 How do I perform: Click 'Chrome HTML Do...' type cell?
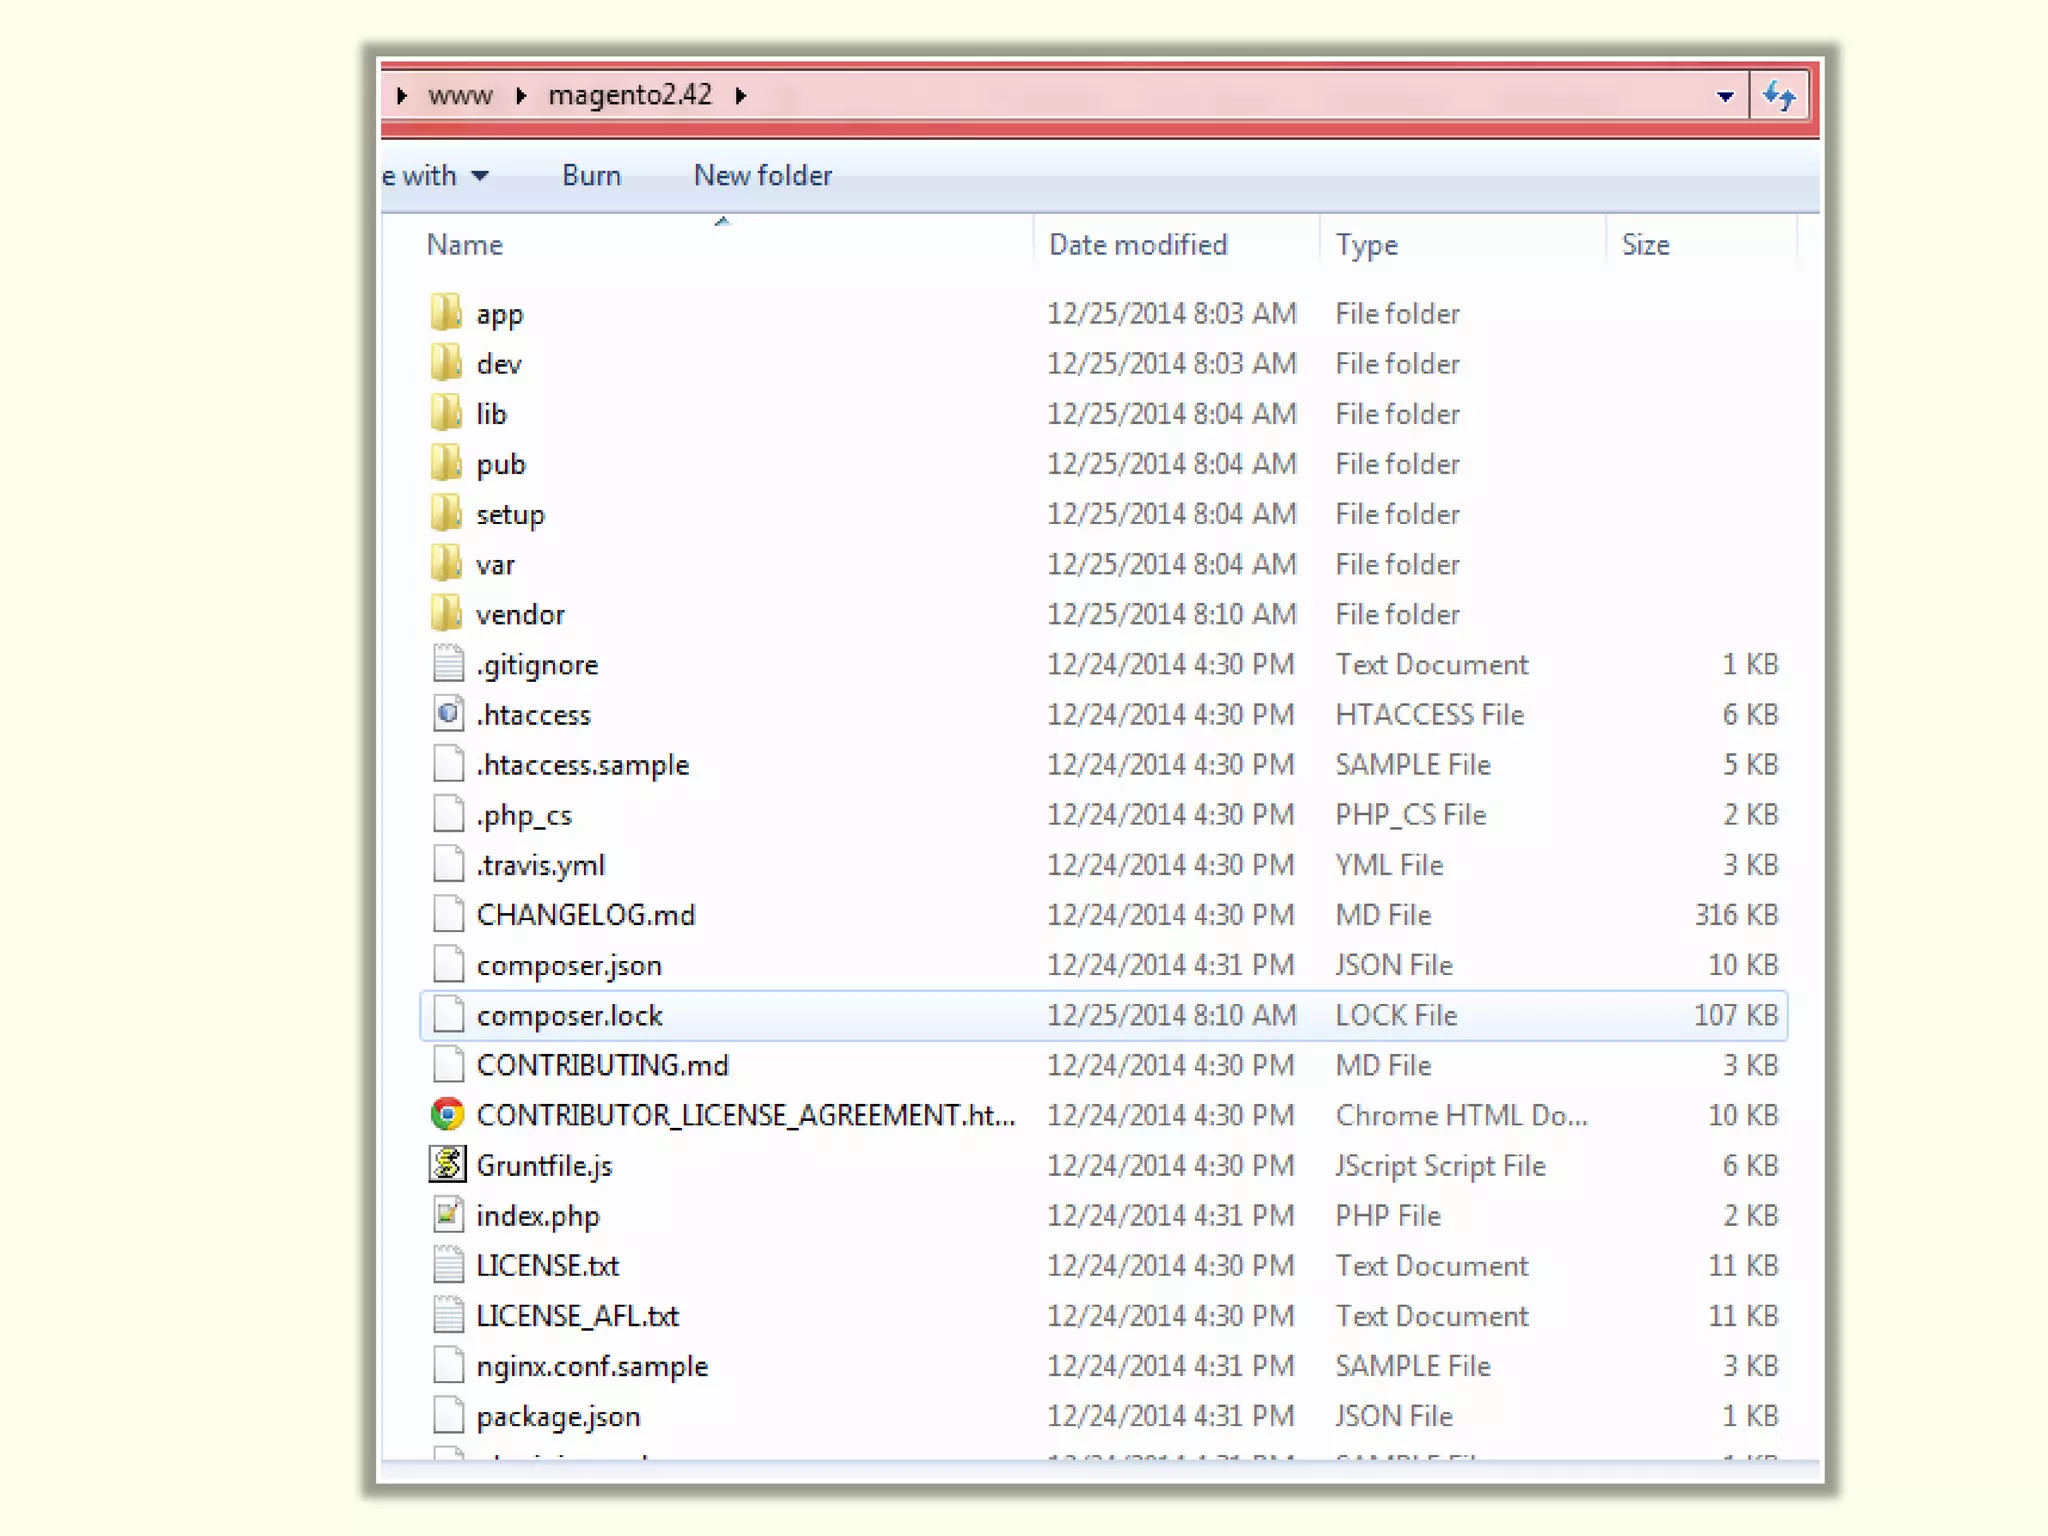click(x=1461, y=1115)
